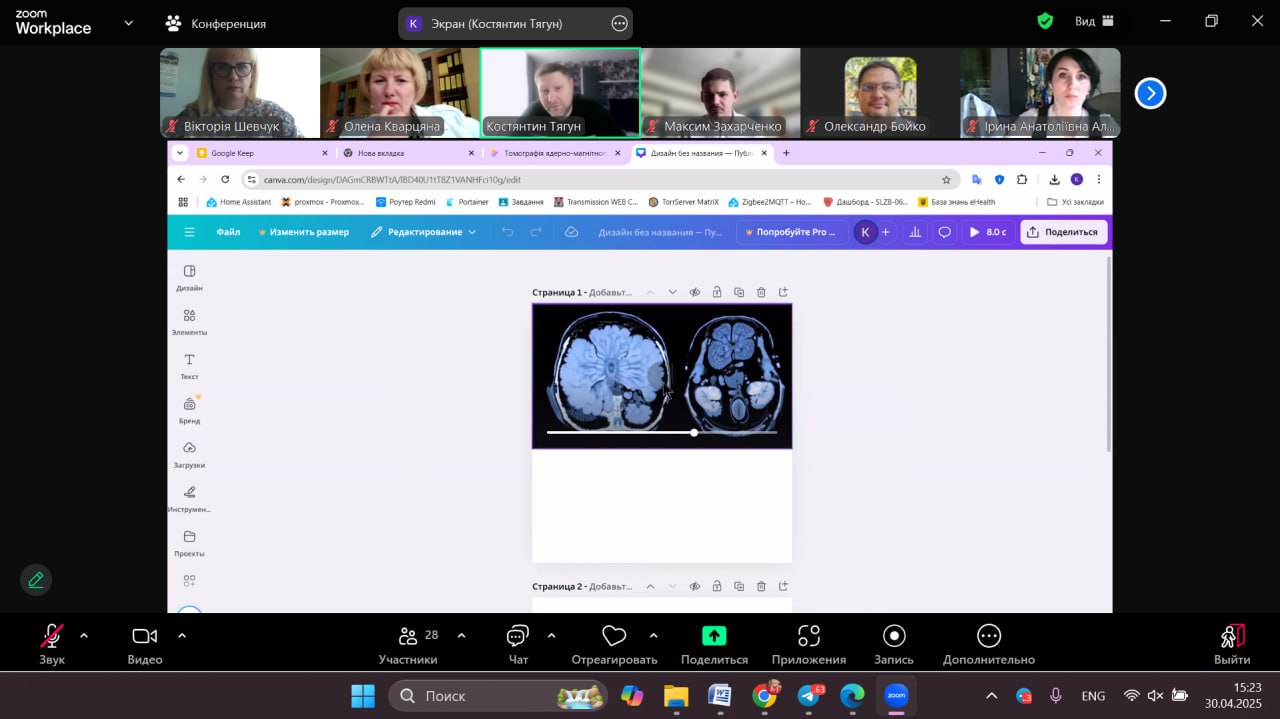Toggle the Windows volume mute icon
Screen dimensions: 1280x719
click(1156, 696)
